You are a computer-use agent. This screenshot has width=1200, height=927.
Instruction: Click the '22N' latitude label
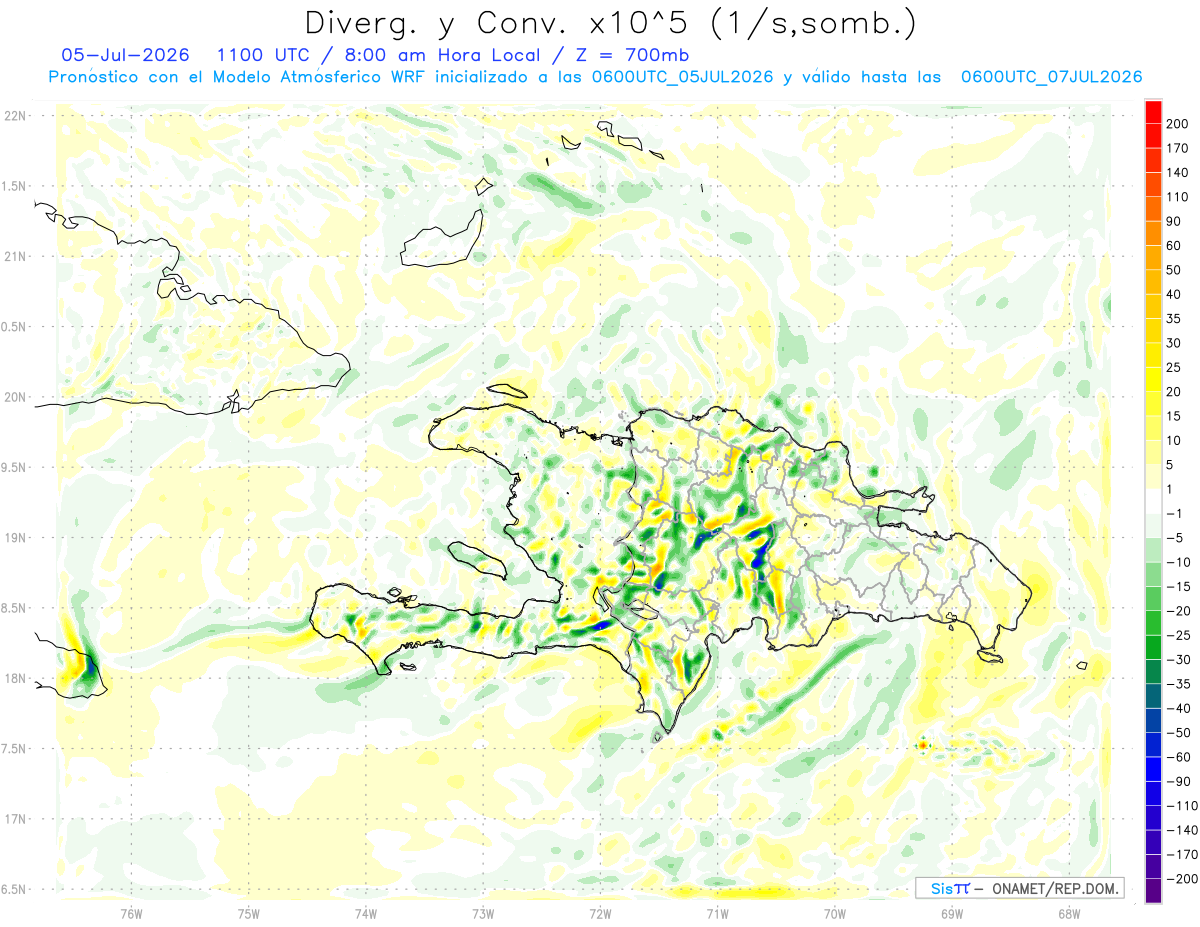pos(15,116)
